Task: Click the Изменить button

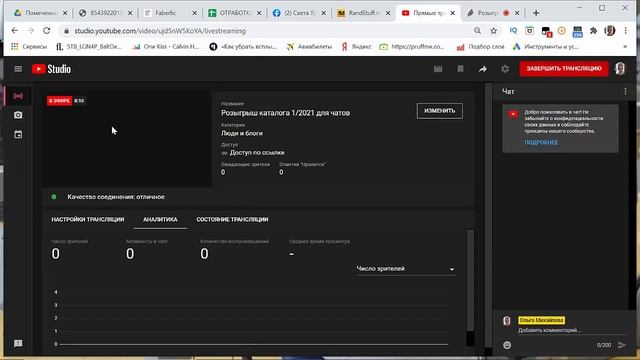Action: point(440,111)
